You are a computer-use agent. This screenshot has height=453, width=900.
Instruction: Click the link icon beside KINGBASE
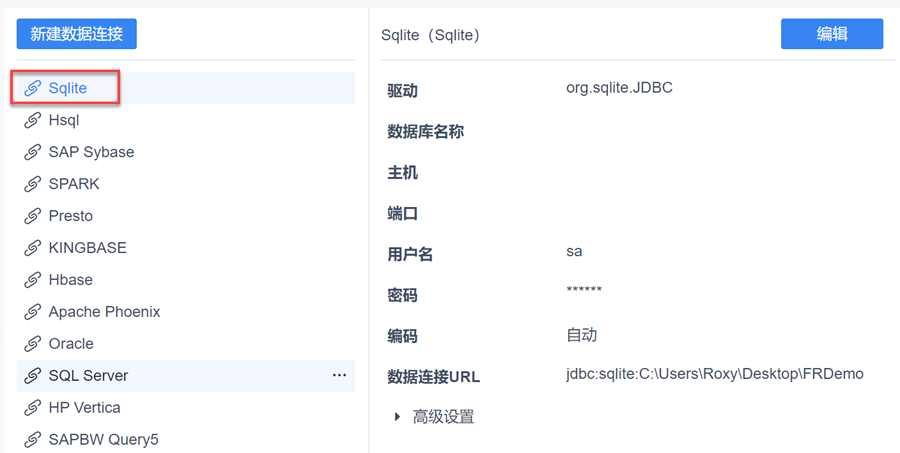[x=33, y=248]
